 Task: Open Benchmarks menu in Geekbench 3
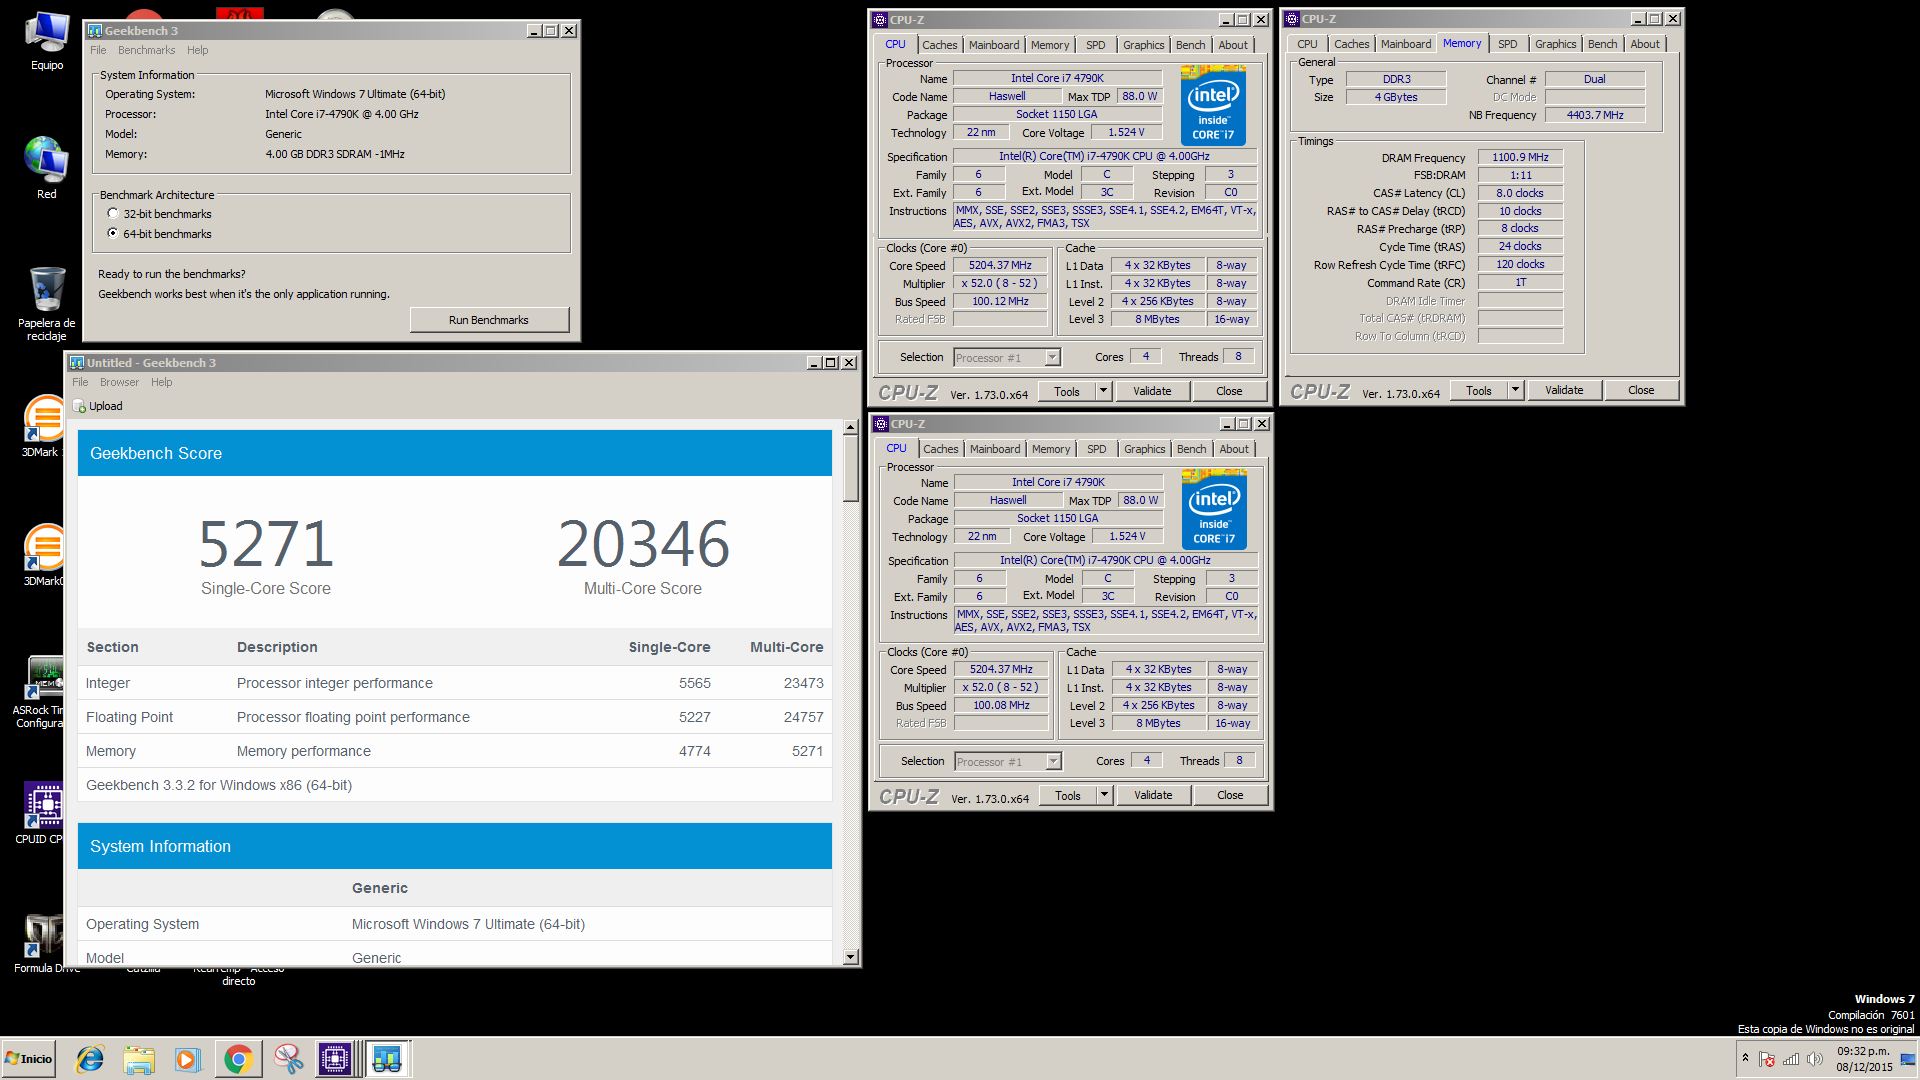[146, 50]
